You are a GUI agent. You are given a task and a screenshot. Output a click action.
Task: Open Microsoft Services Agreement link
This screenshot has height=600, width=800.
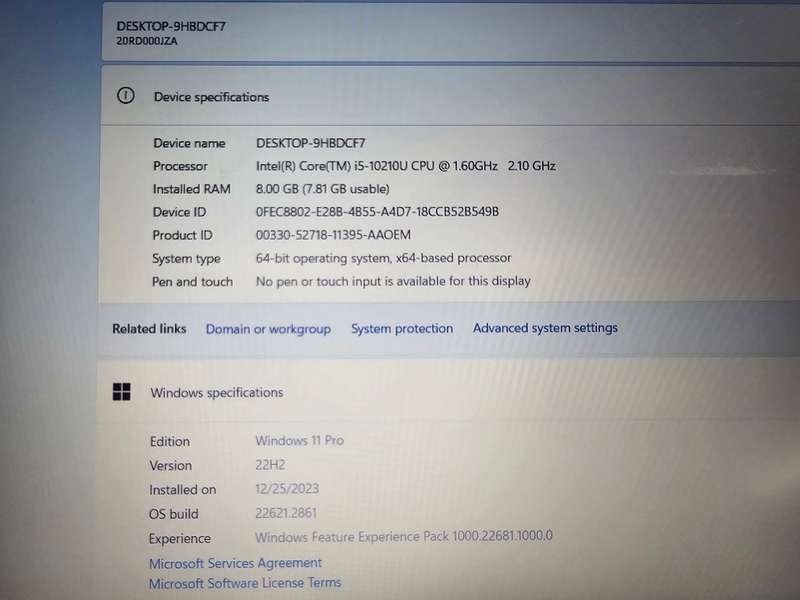click(235, 563)
